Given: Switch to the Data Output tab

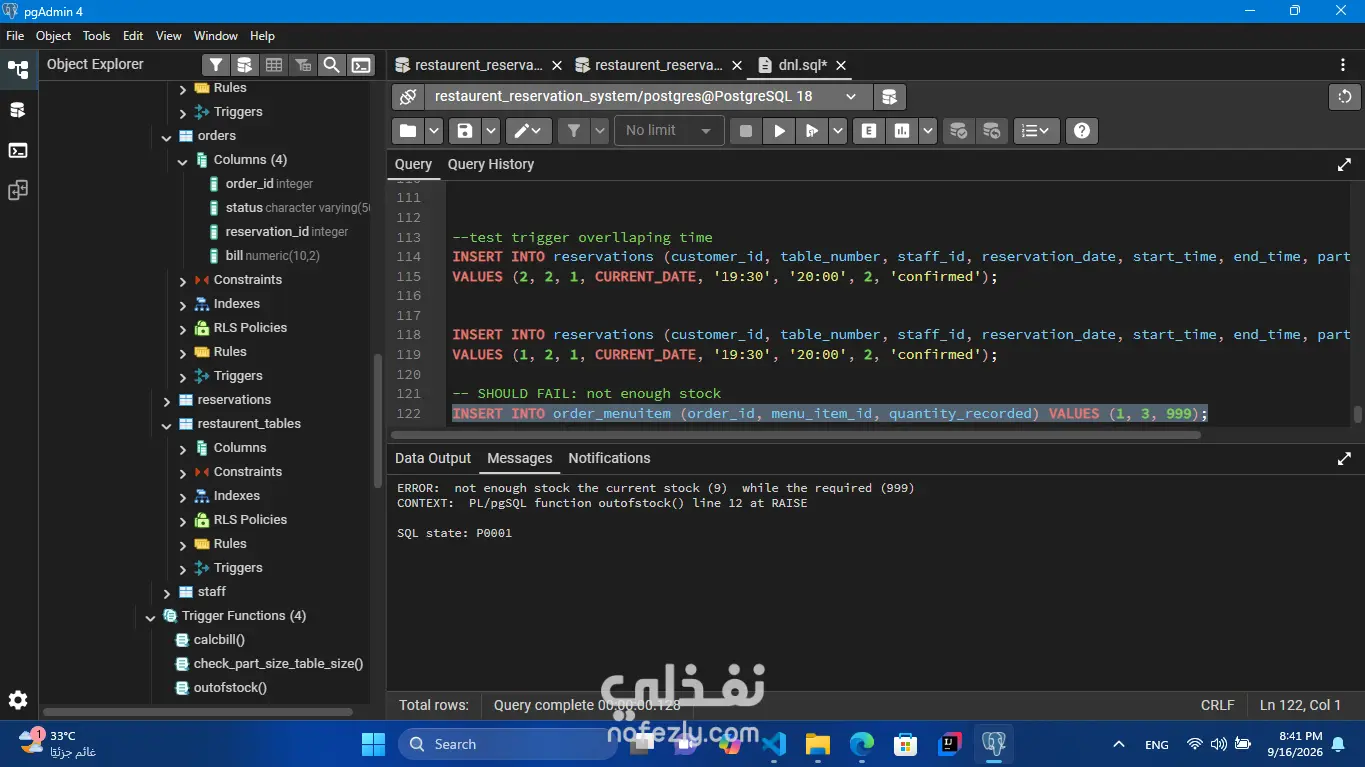Looking at the screenshot, I should click(x=433, y=458).
